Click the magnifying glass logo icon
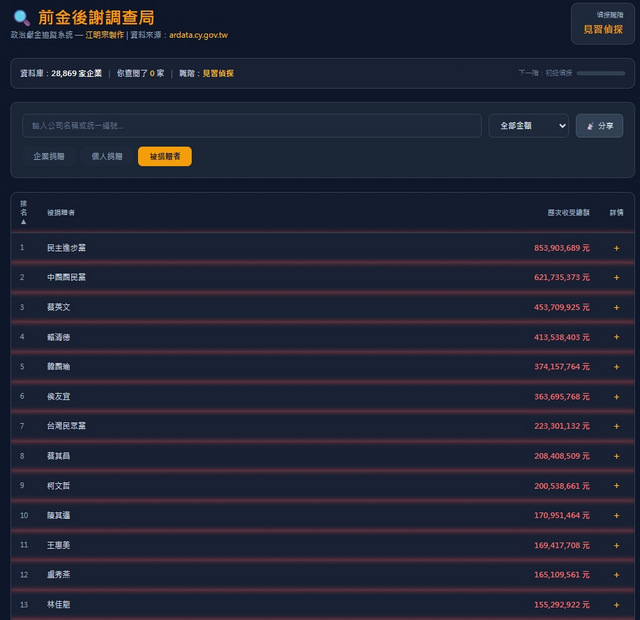Viewport: 640px width, 620px height. tap(21, 18)
